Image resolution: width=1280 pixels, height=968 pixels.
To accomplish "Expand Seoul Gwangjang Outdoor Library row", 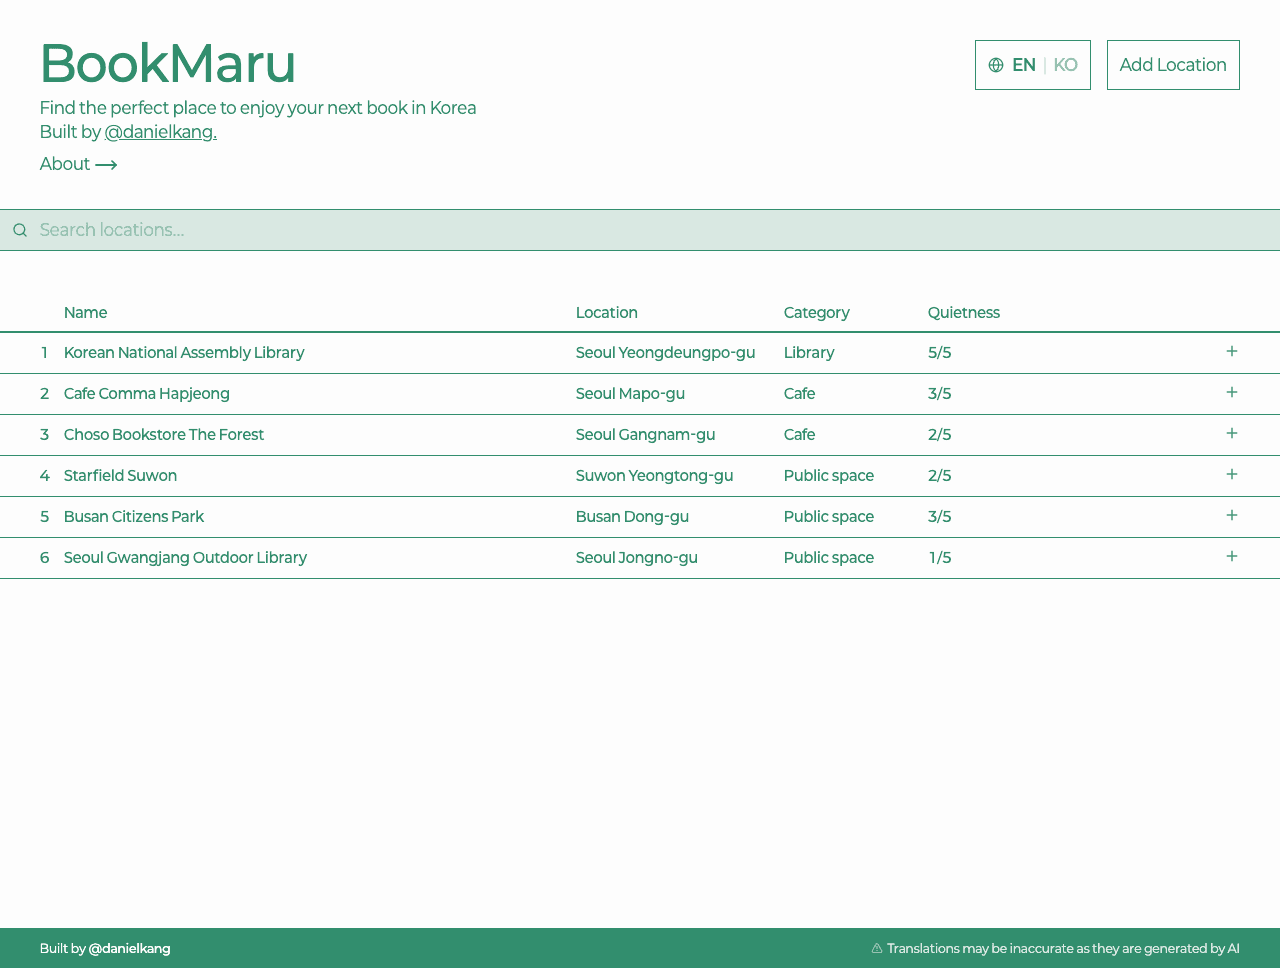I will 1231,556.
